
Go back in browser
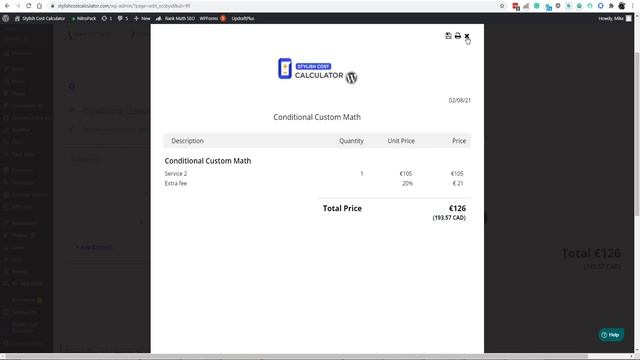tap(7, 6)
